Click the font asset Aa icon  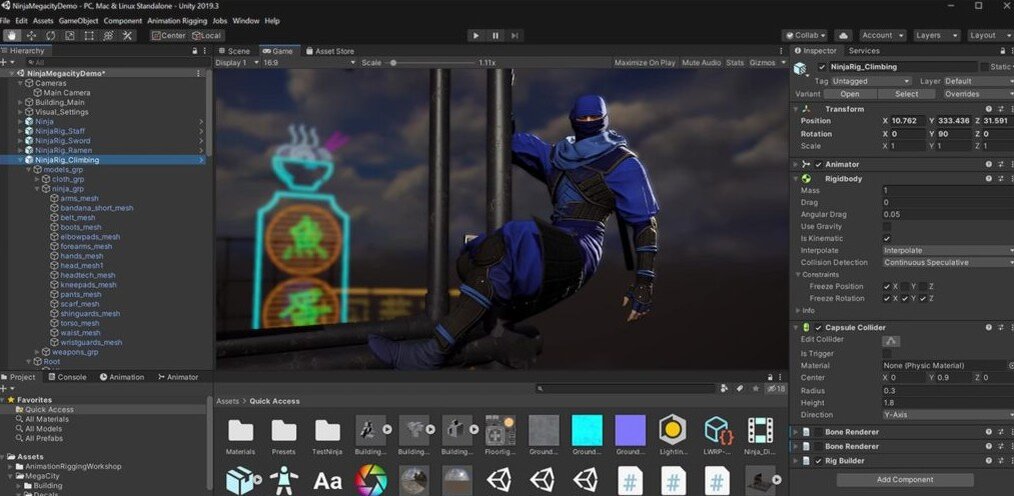pos(327,480)
